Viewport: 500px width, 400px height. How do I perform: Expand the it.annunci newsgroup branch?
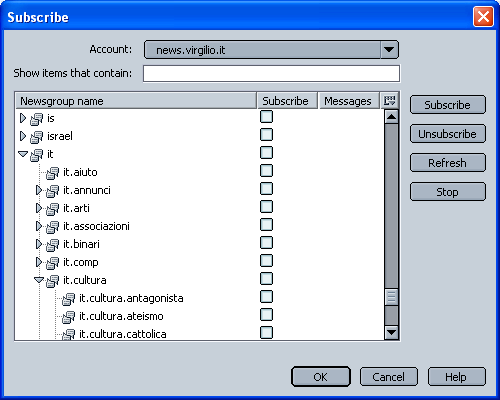point(39,190)
